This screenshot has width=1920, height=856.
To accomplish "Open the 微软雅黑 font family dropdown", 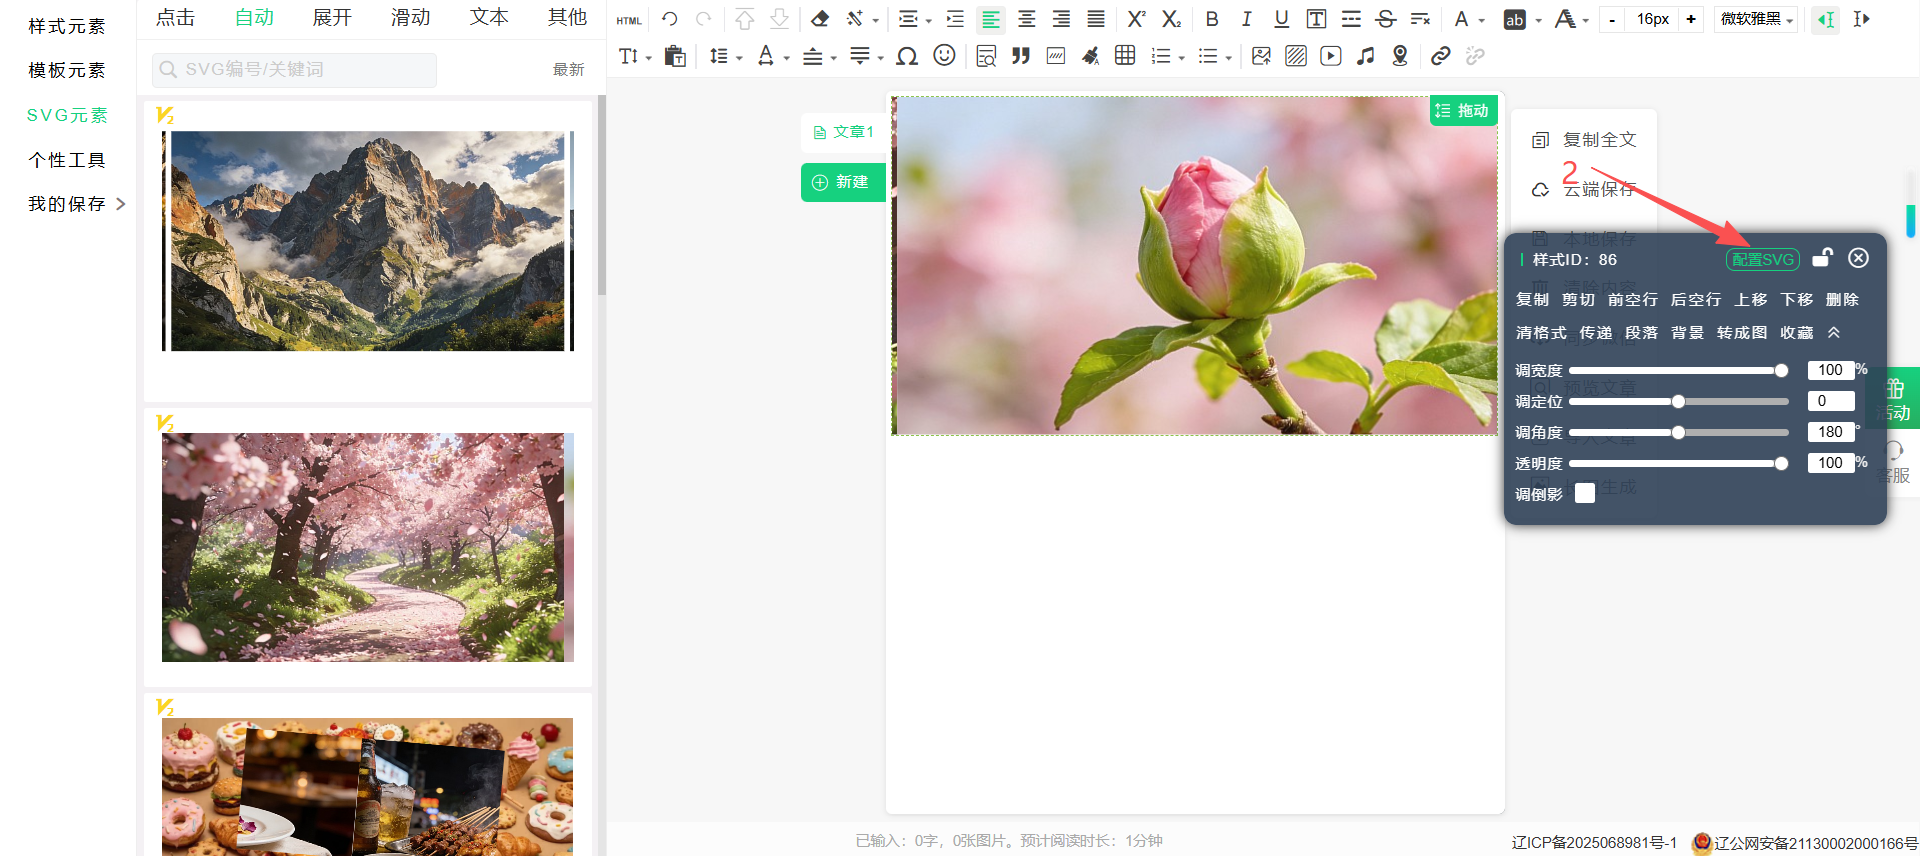I will (1756, 19).
